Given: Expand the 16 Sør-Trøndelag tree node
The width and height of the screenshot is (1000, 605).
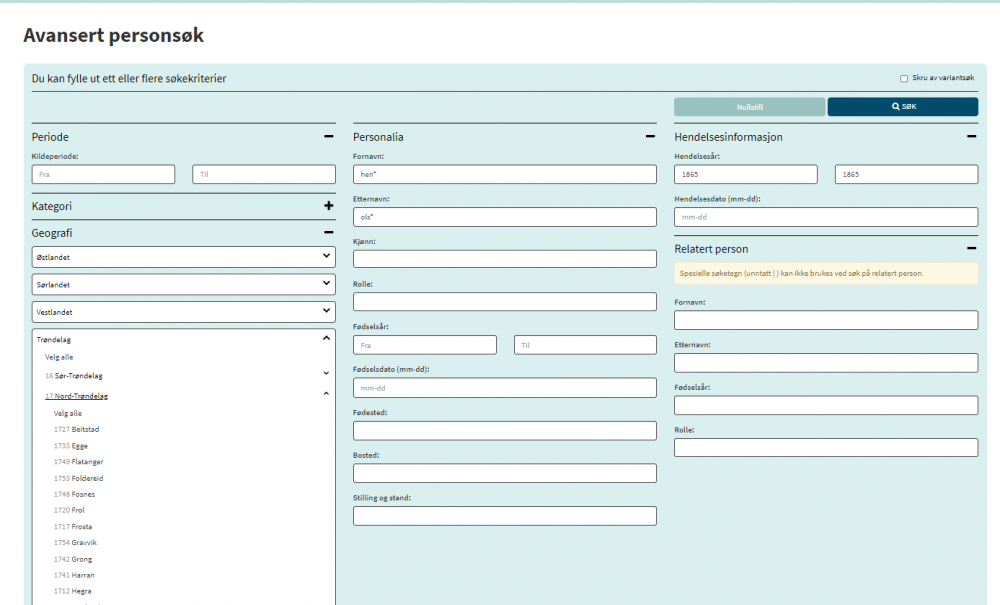Looking at the screenshot, I should coord(325,374).
